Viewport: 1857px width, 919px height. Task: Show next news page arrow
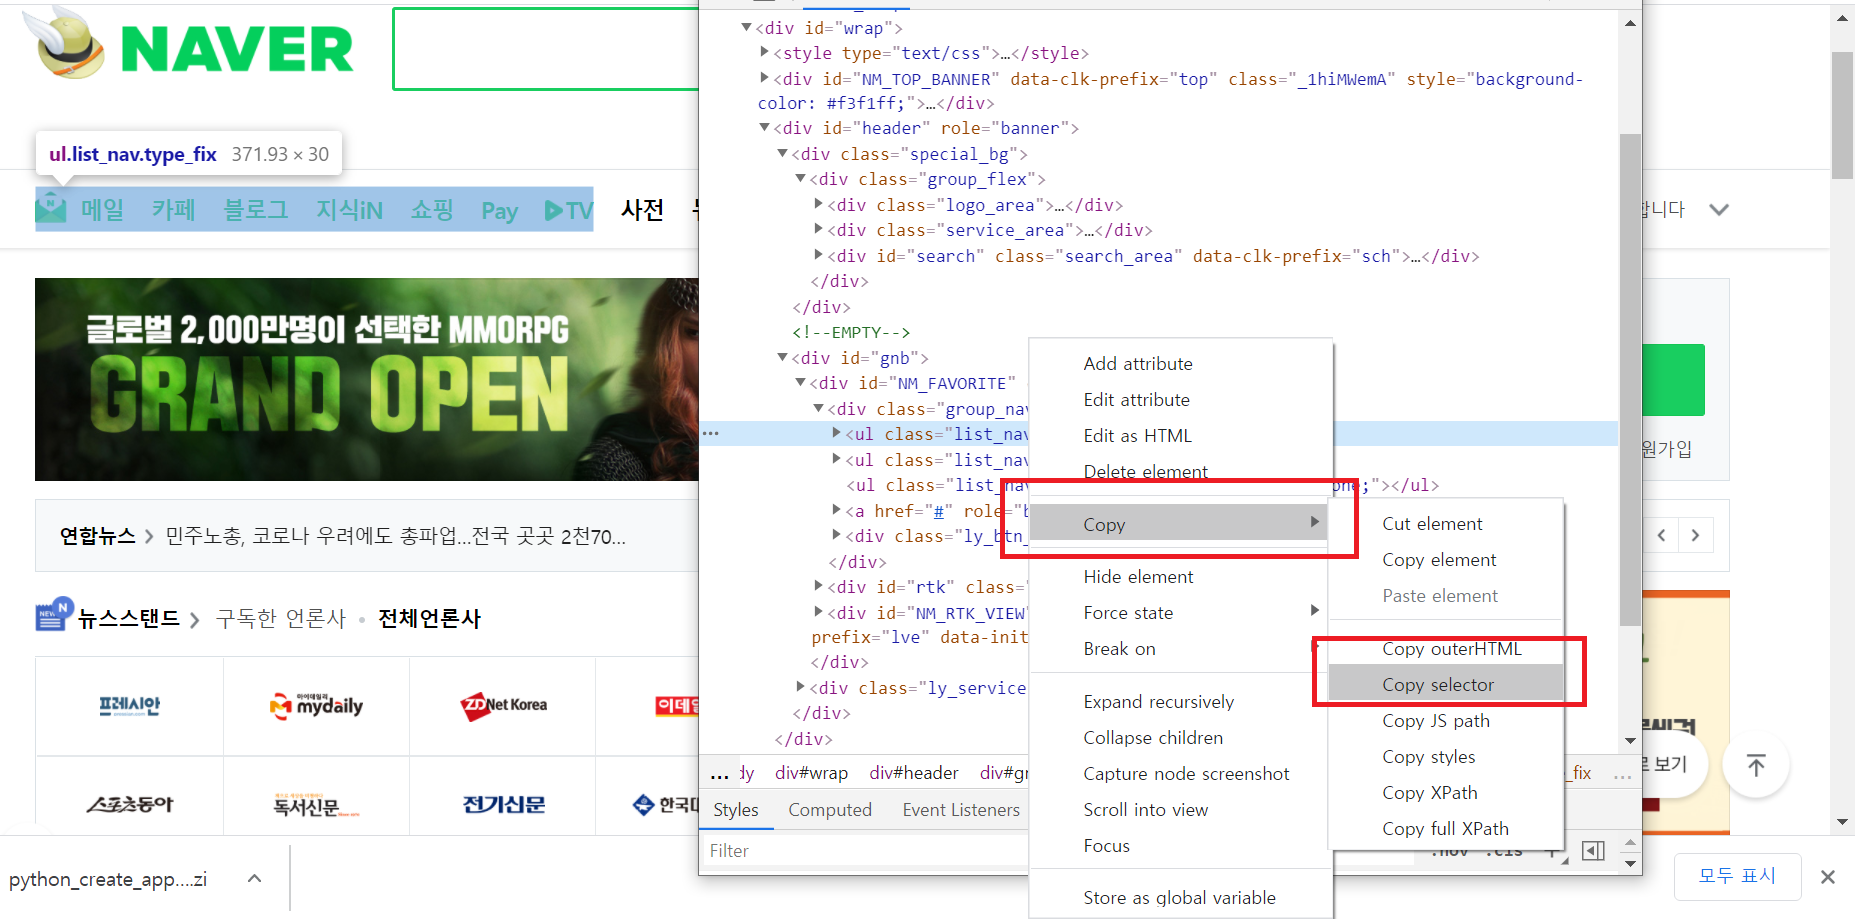click(1695, 535)
